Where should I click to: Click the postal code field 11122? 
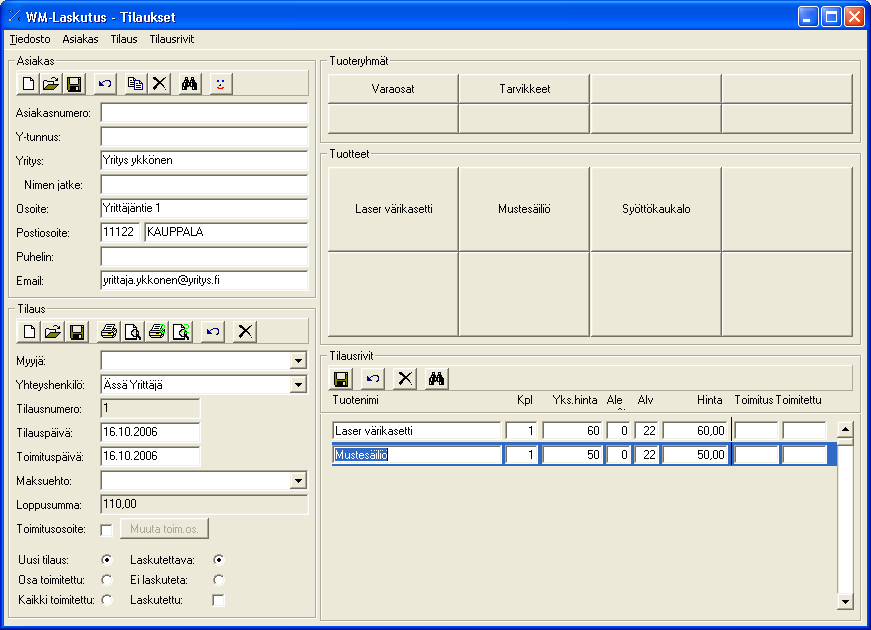click(120, 233)
